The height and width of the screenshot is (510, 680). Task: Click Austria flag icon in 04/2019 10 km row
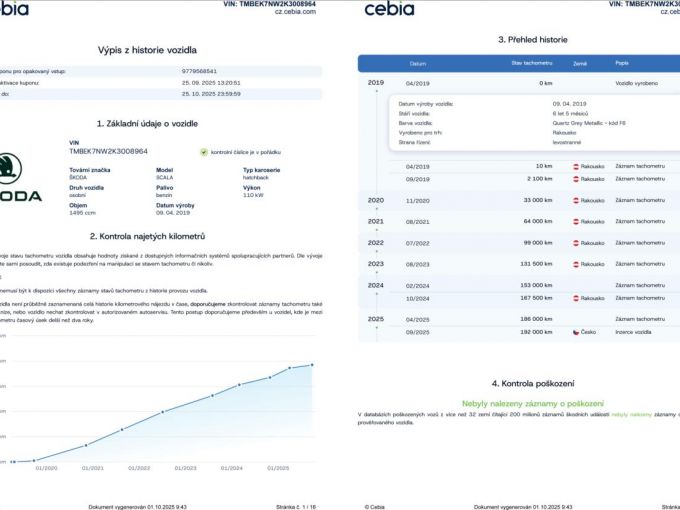point(576,167)
